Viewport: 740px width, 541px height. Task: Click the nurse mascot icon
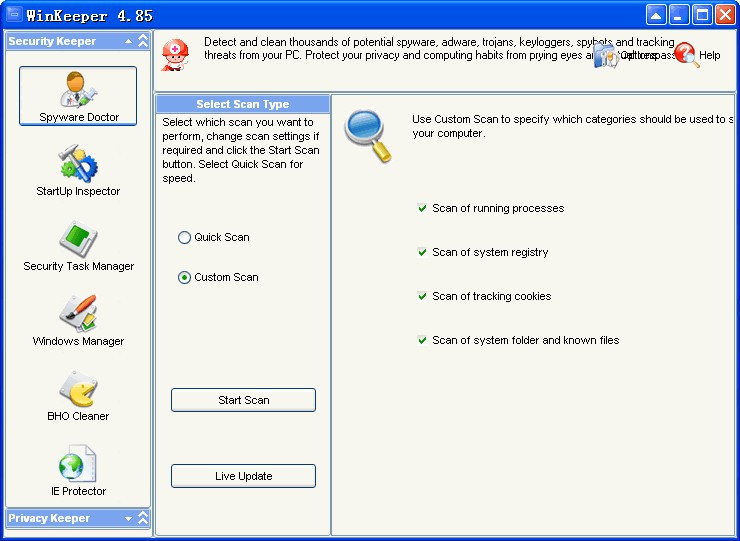coord(175,55)
